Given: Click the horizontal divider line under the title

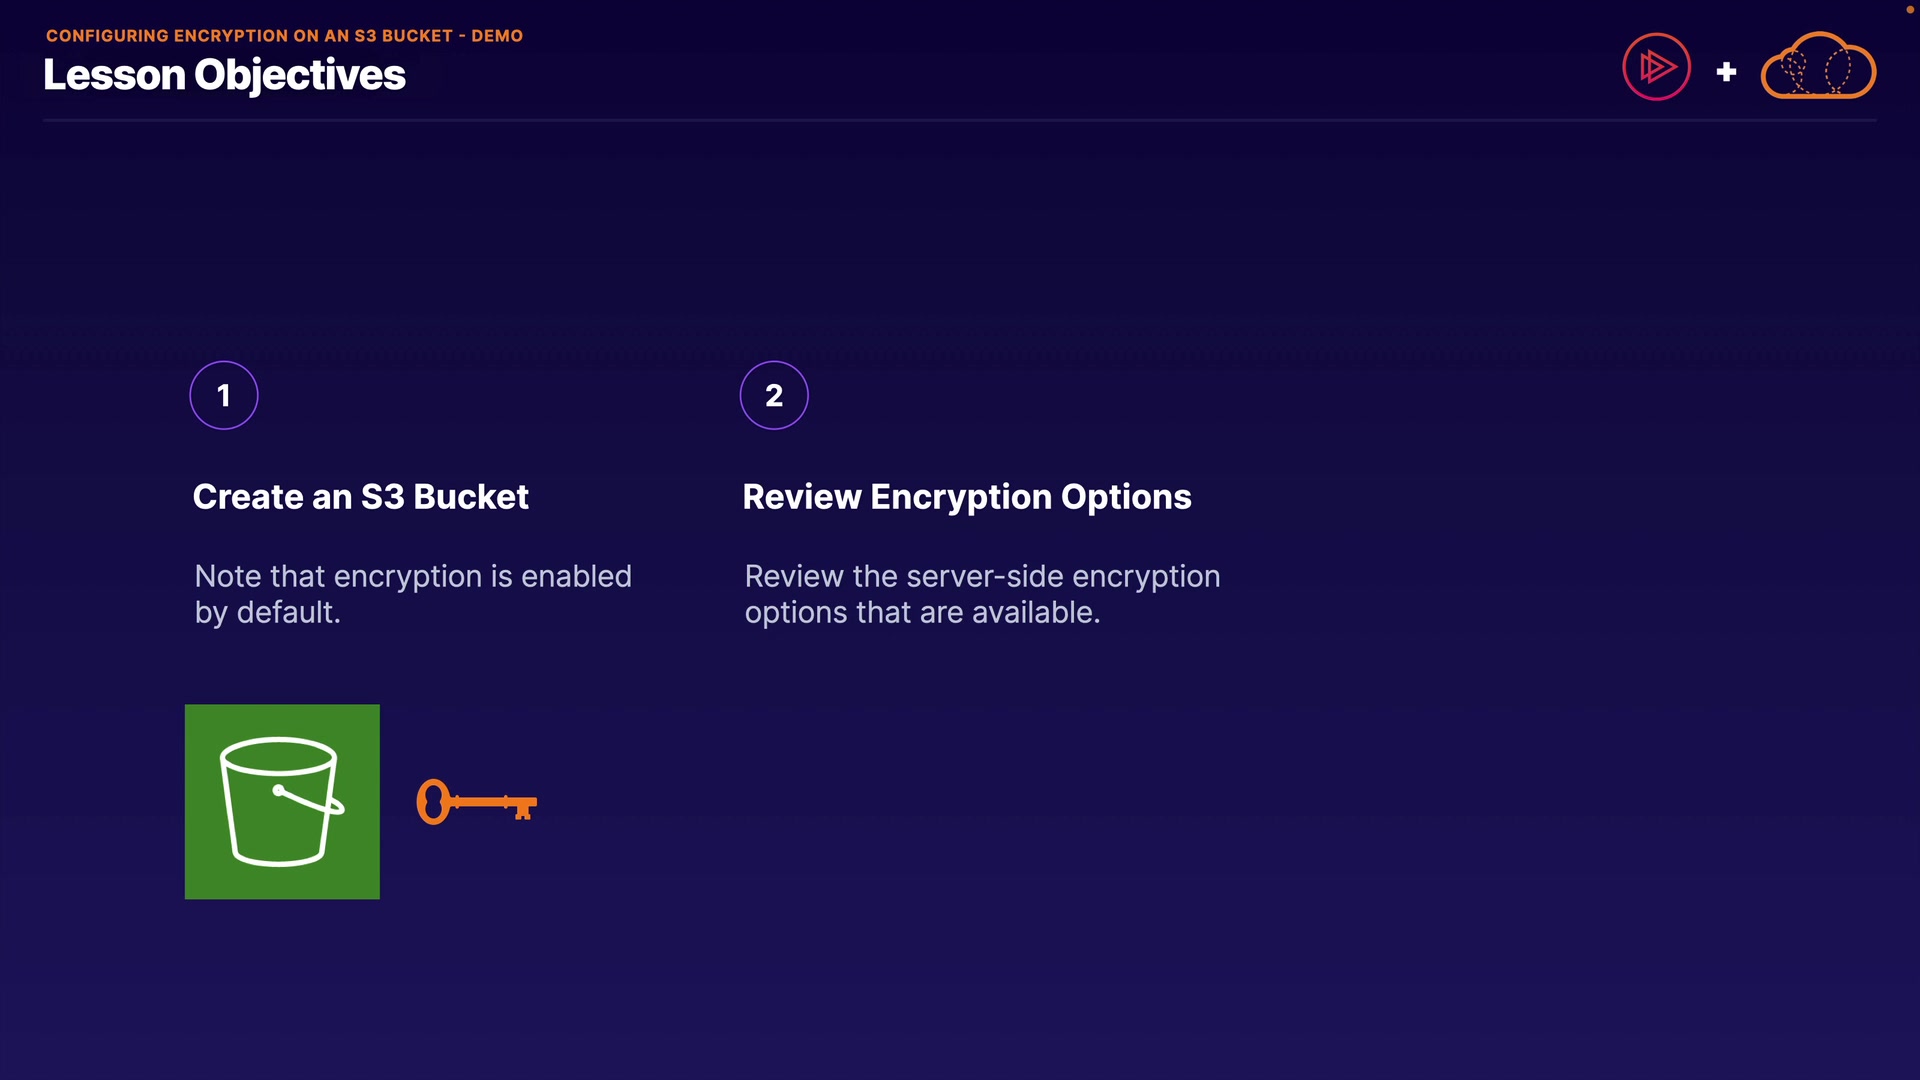Looking at the screenshot, I should (x=959, y=120).
